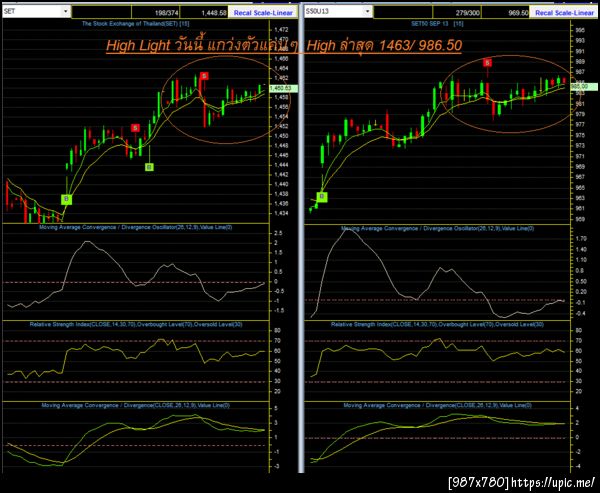Click MACD Oscillator title under S50U13 chart
The height and width of the screenshot is (493, 600).
437,229
